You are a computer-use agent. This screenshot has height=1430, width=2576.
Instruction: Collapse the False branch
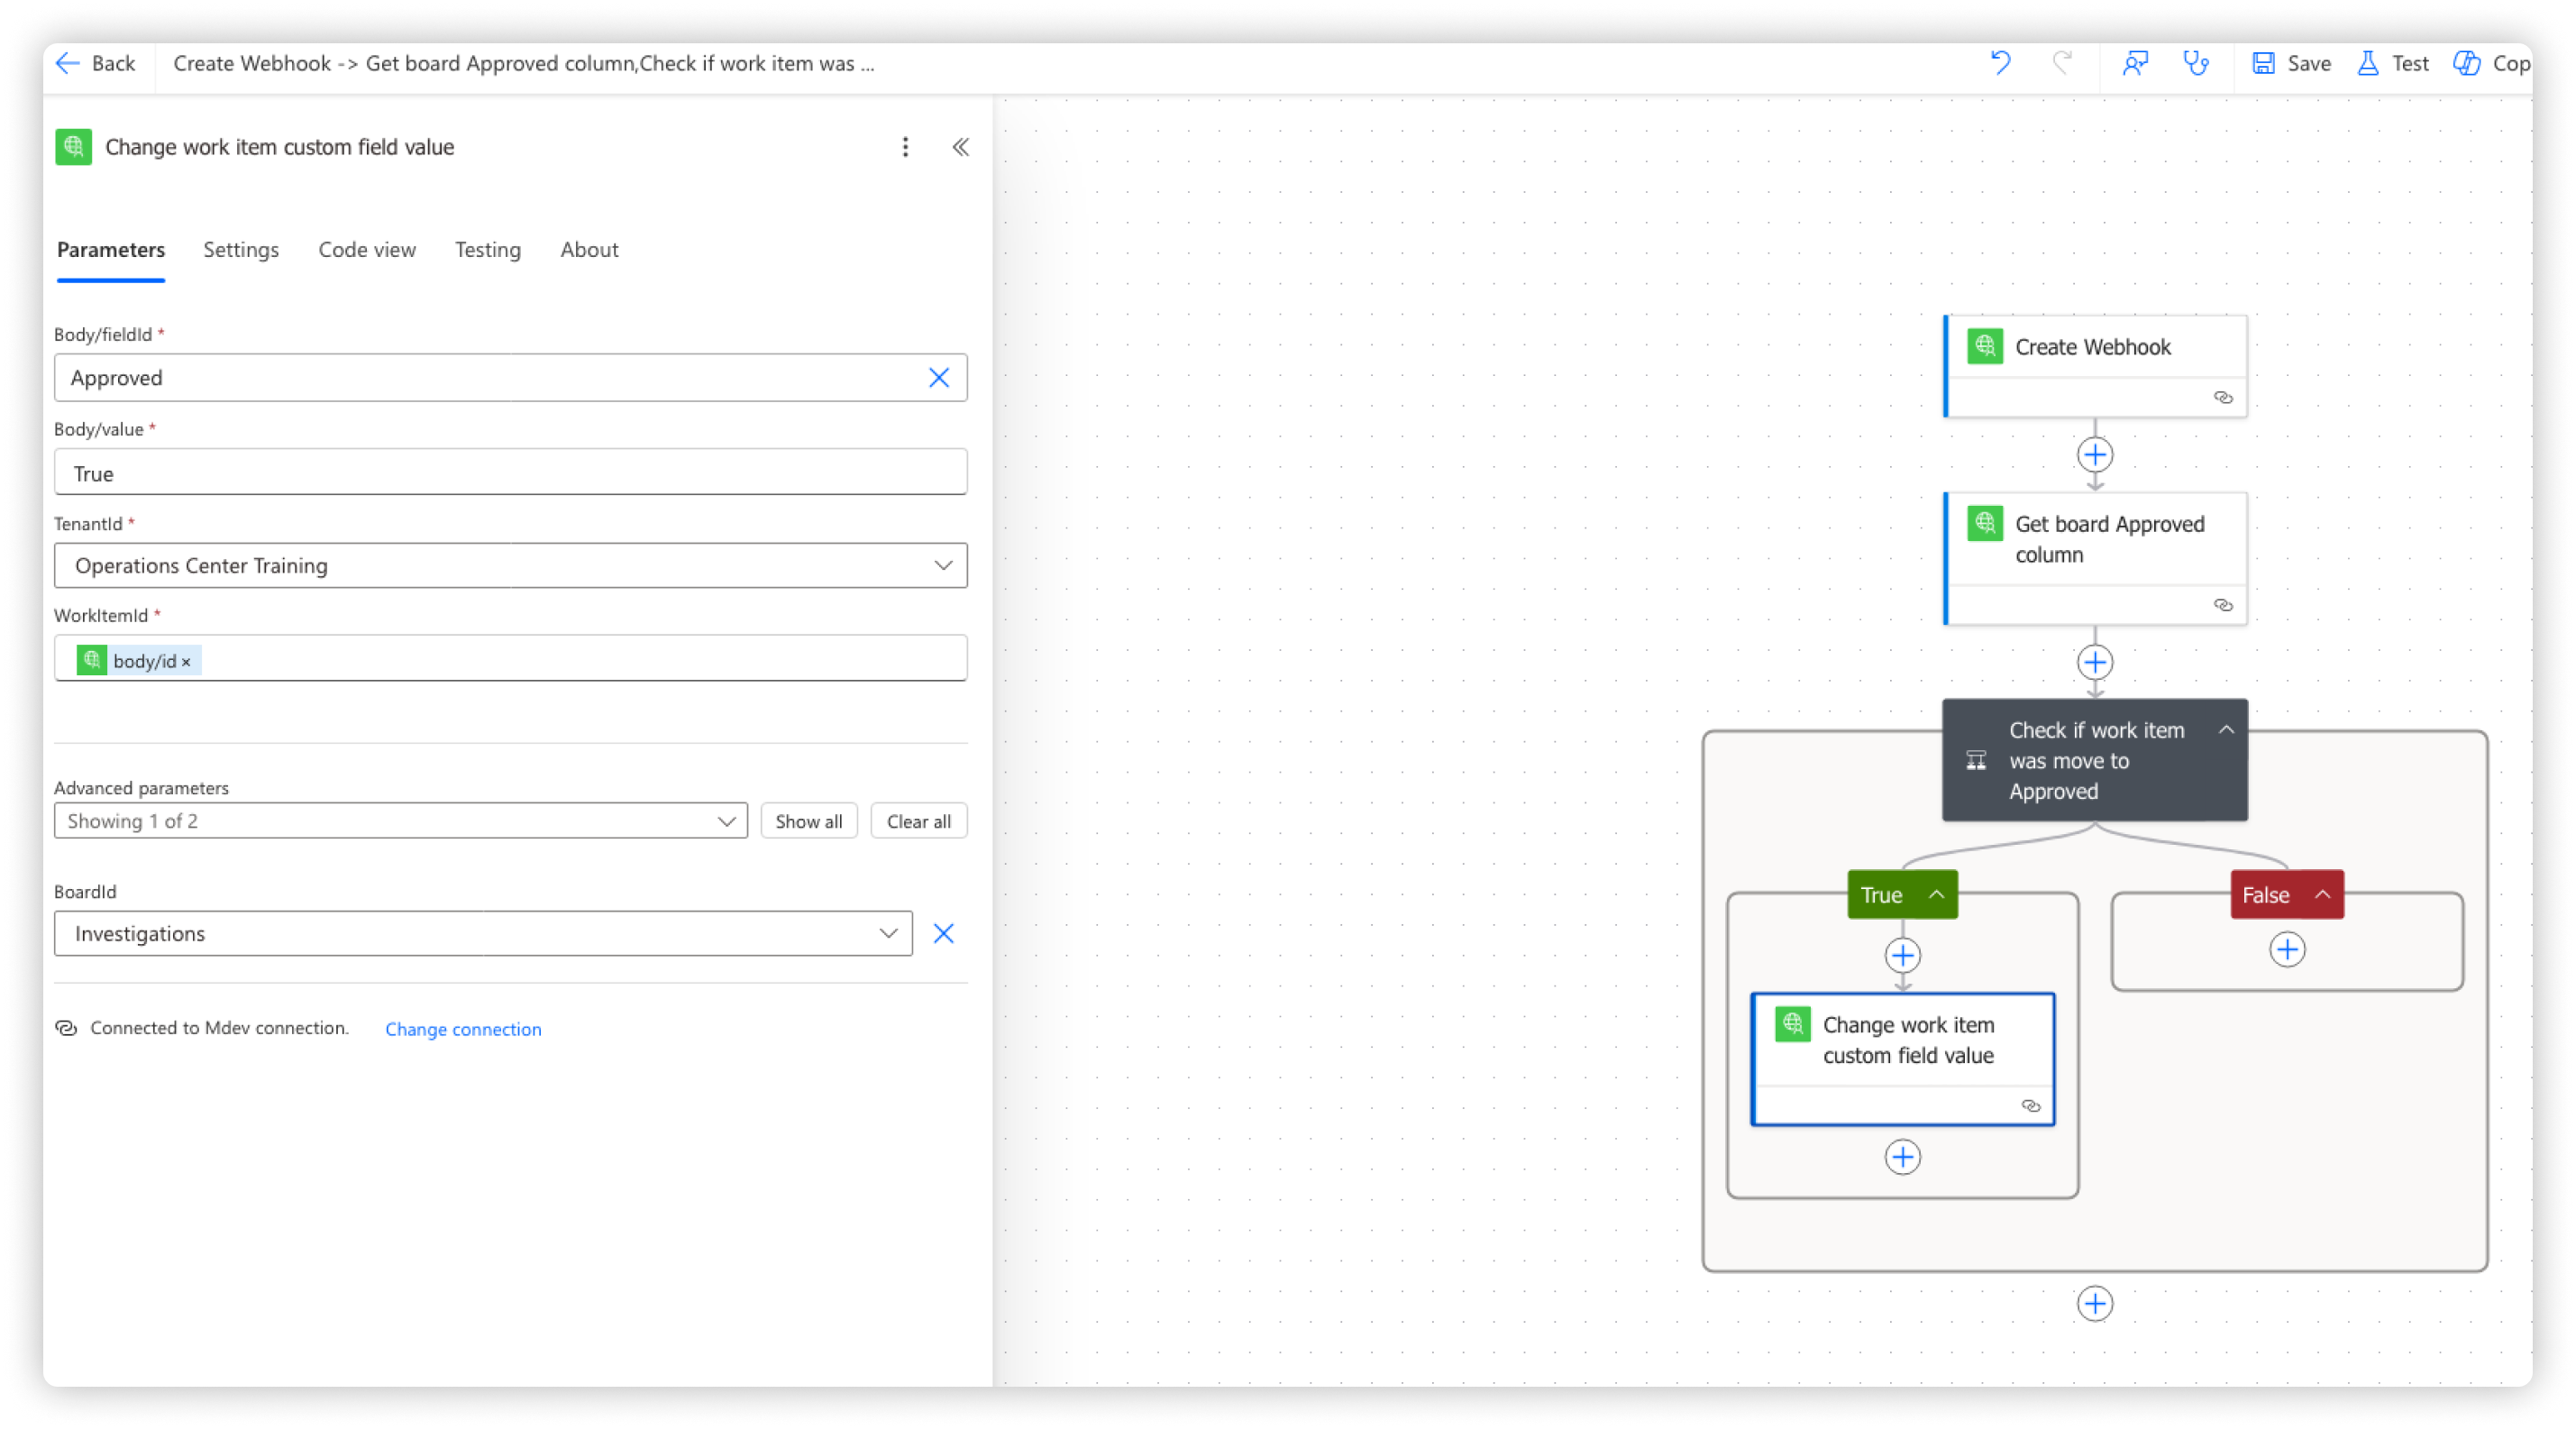[2322, 894]
